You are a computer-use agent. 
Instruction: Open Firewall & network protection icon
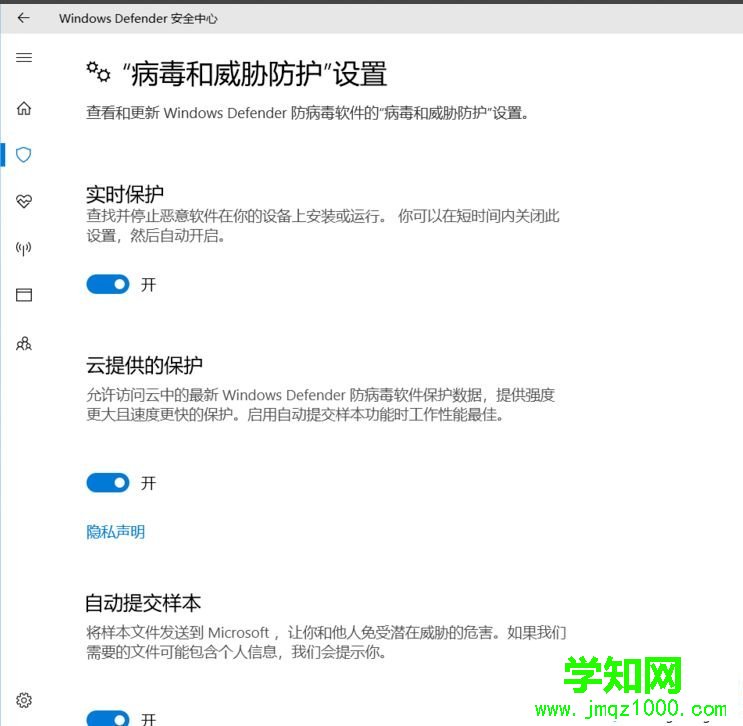24,248
